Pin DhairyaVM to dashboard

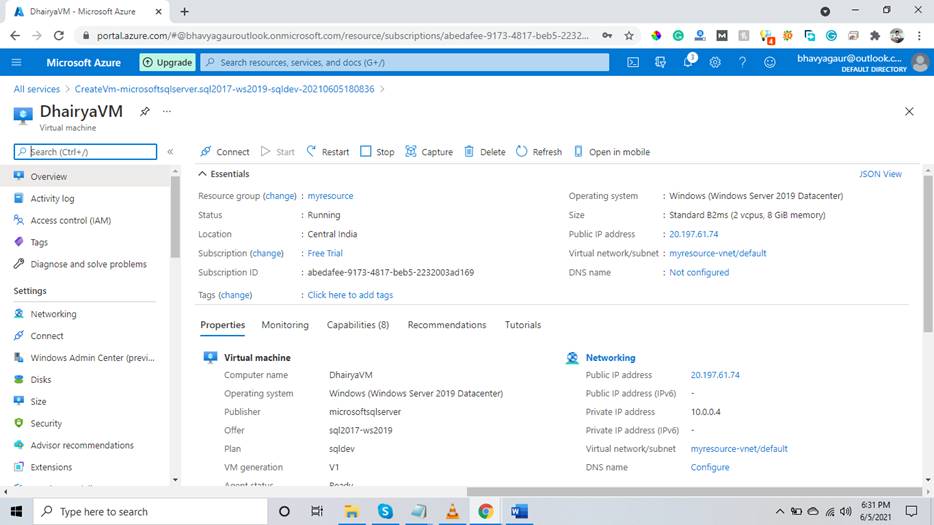pos(145,111)
